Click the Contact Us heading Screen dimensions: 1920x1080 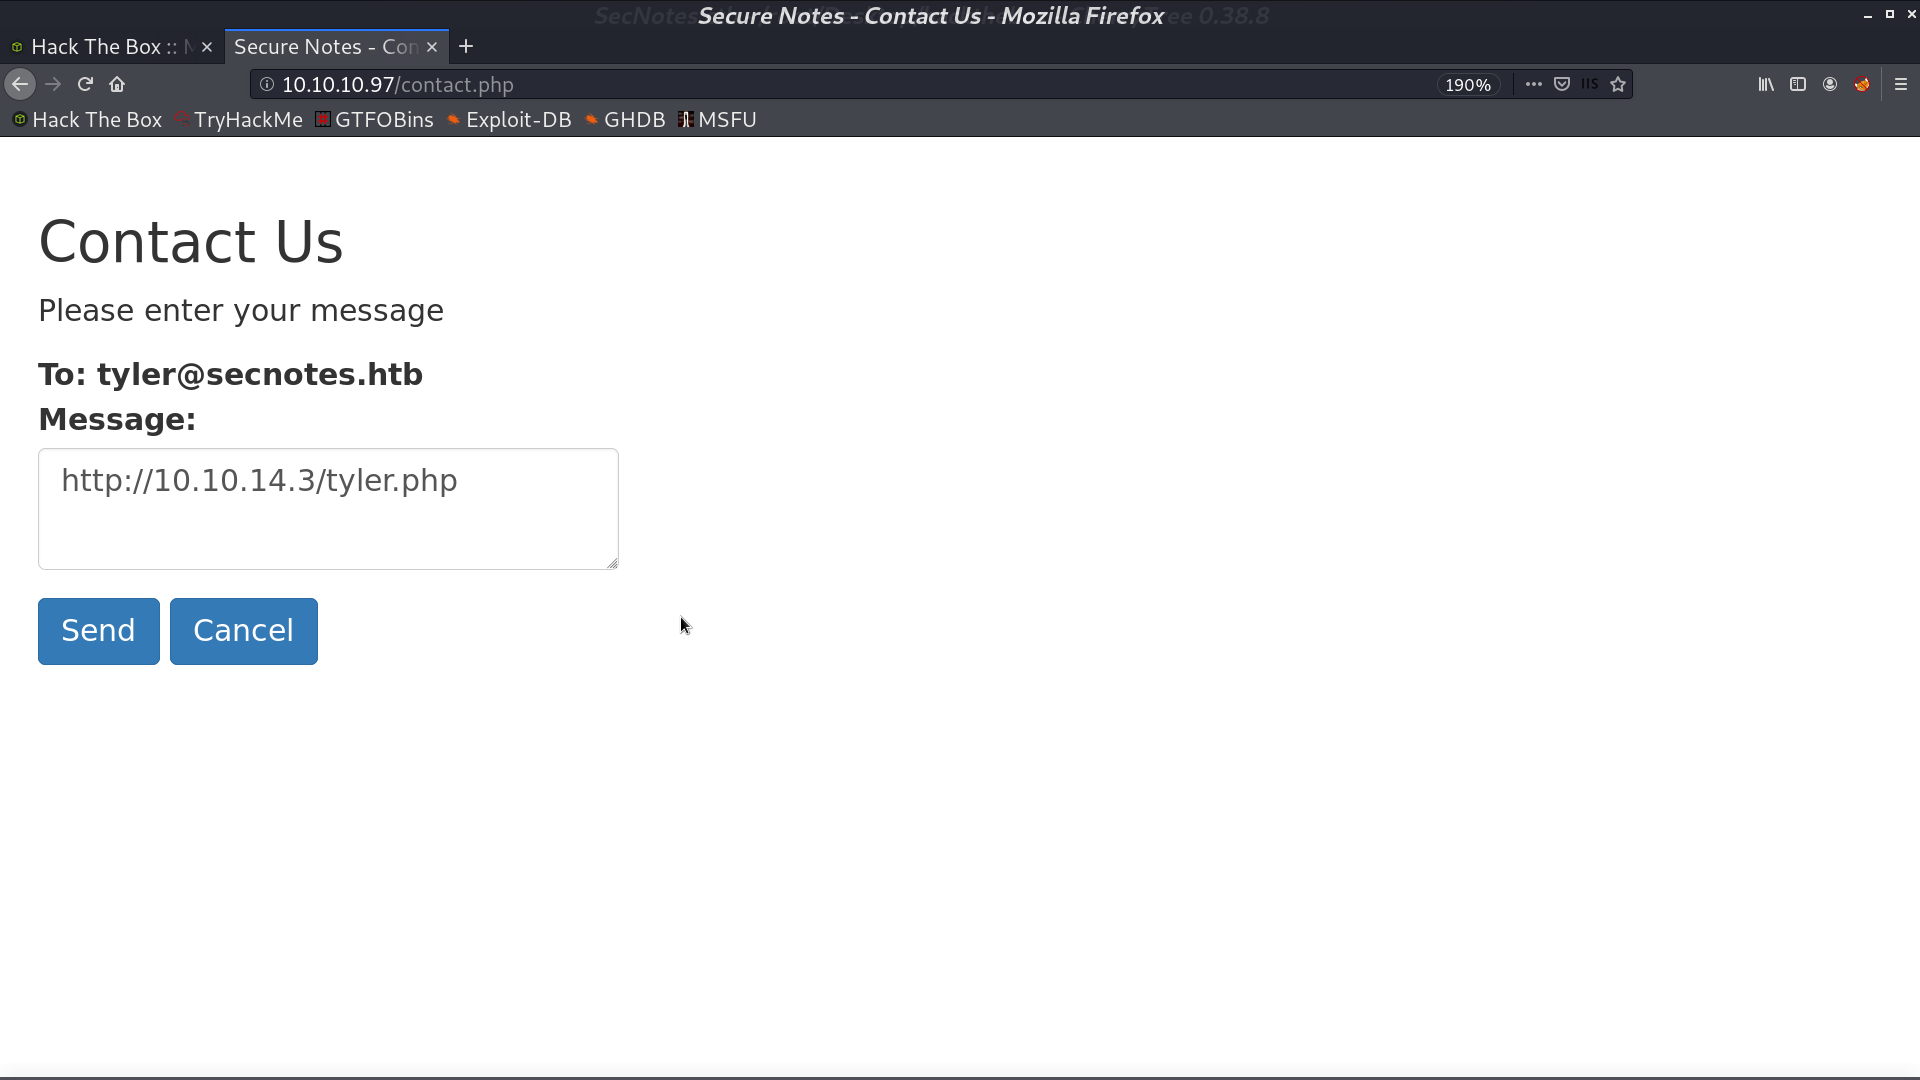pyautogui.click(x=191, y=242)
